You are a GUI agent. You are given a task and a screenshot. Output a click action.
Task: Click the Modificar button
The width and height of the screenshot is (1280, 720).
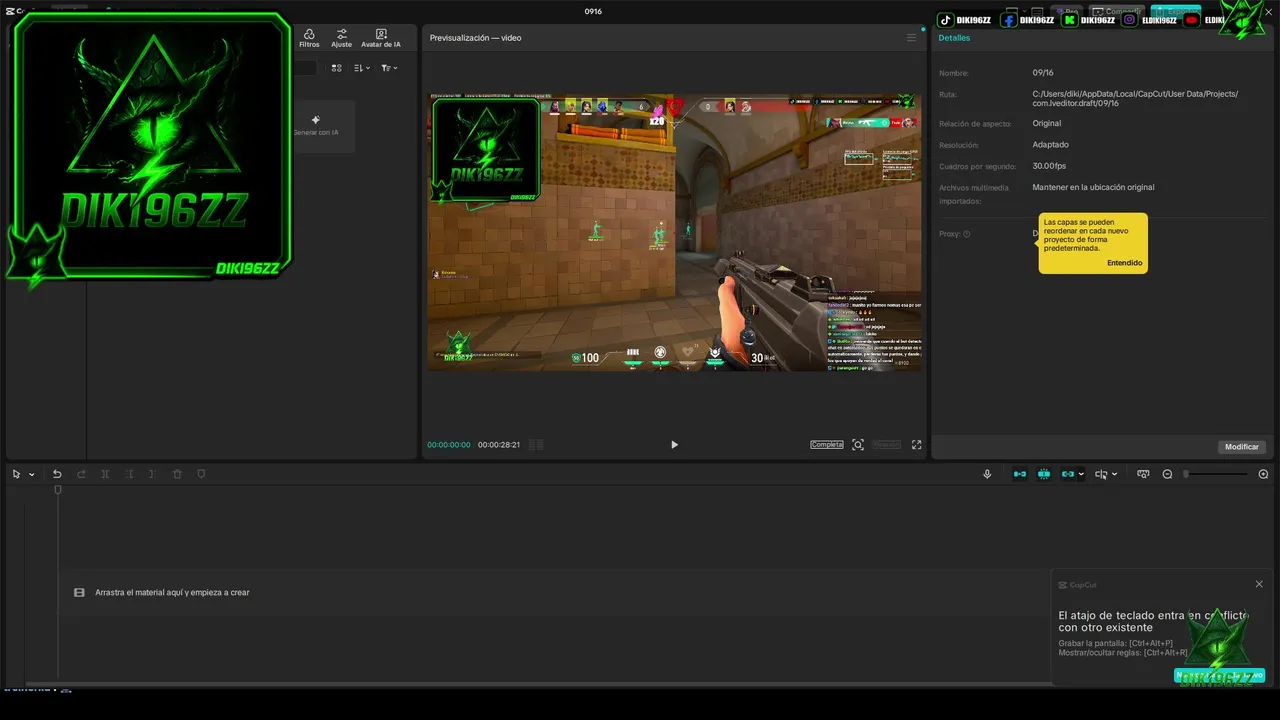(1242, 447)
